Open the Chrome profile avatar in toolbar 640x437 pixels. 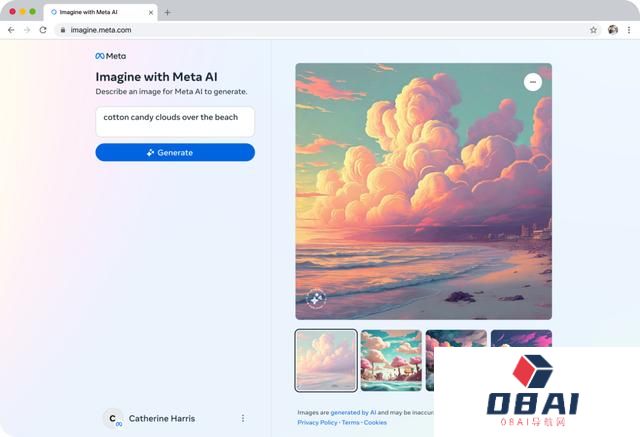coord(612,30)
